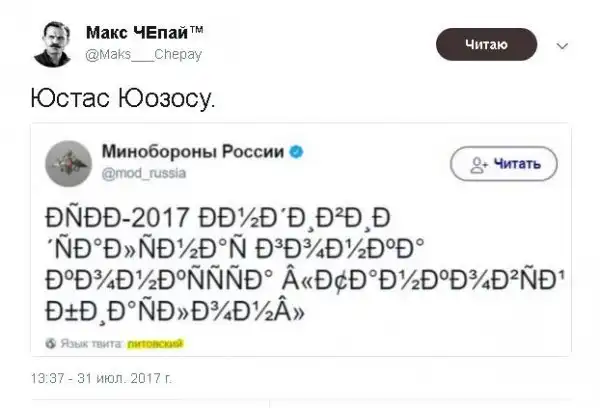Image resolution: width=600 pixels, height=408 pixels.
Task: Click Макс ЧЕпай profile avatar
Action: [52, 43]
